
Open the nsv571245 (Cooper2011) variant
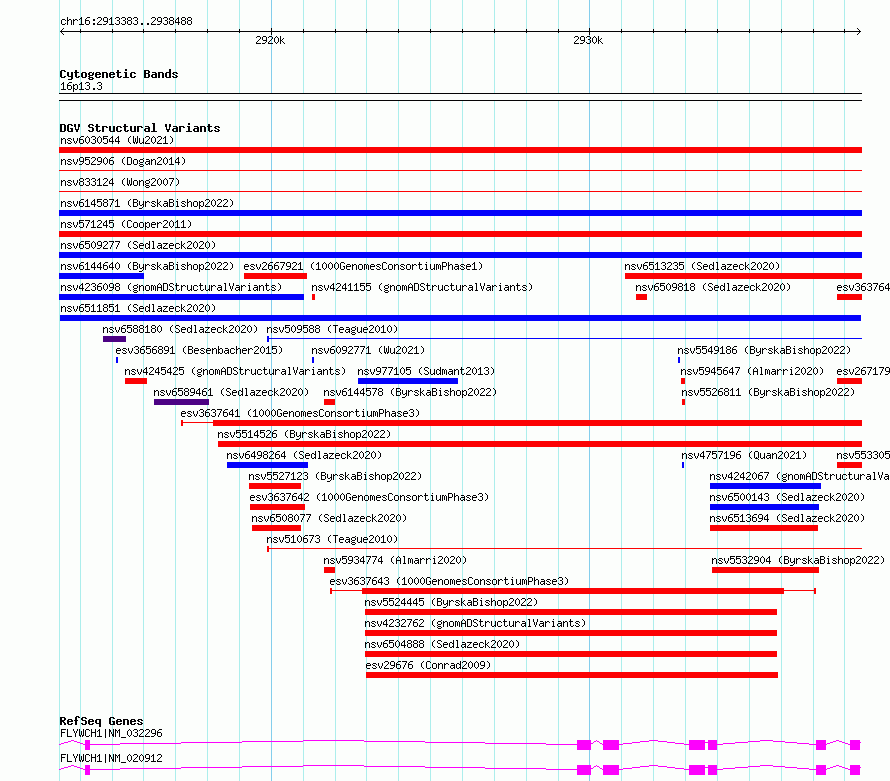(x=126, y=224)
